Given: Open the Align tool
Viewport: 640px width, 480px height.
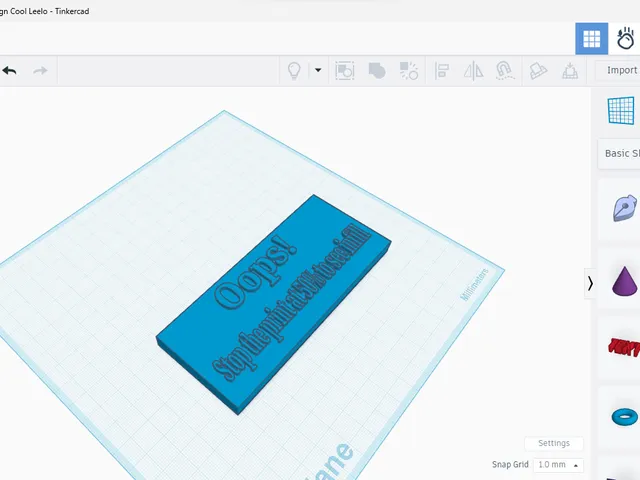Looking at the screenshot, I should [x=442, y=71].
